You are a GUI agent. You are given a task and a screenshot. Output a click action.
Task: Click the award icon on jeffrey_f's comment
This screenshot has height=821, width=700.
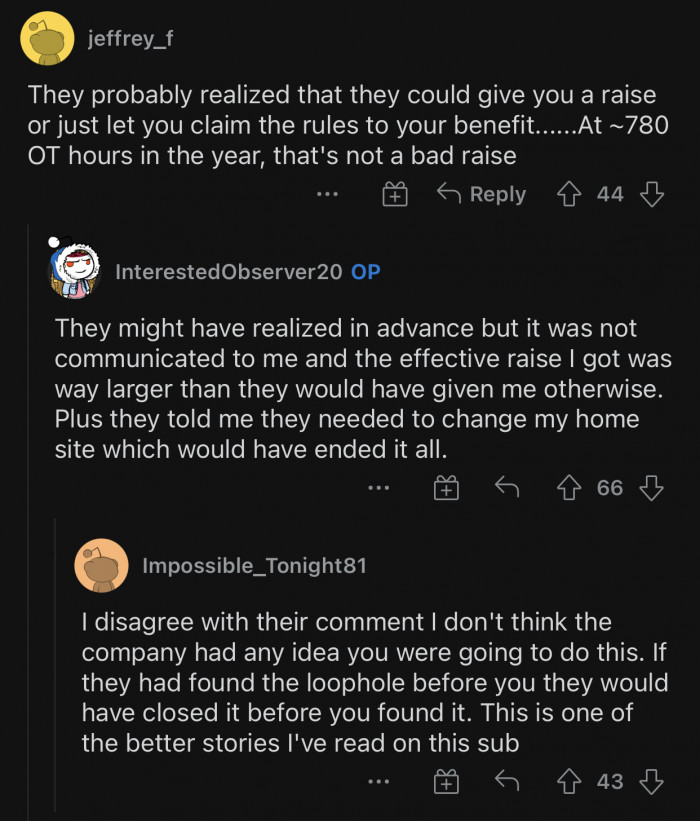(x=394, y=194)
